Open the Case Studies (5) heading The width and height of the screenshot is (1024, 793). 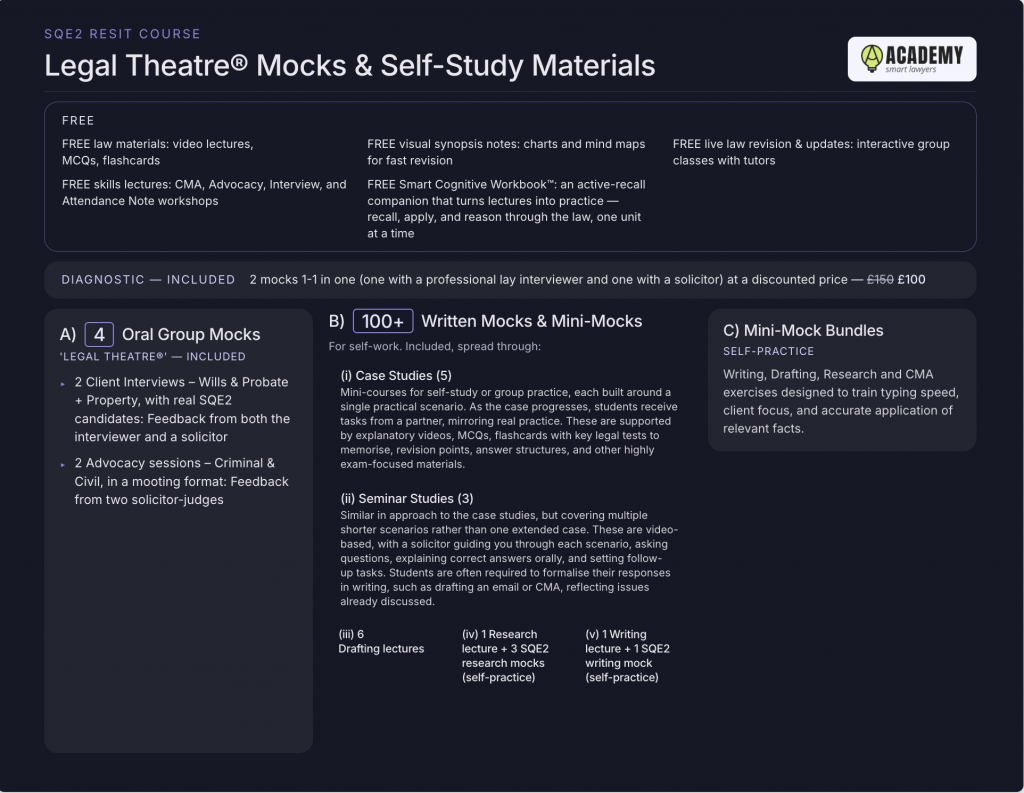pos(396,376)
